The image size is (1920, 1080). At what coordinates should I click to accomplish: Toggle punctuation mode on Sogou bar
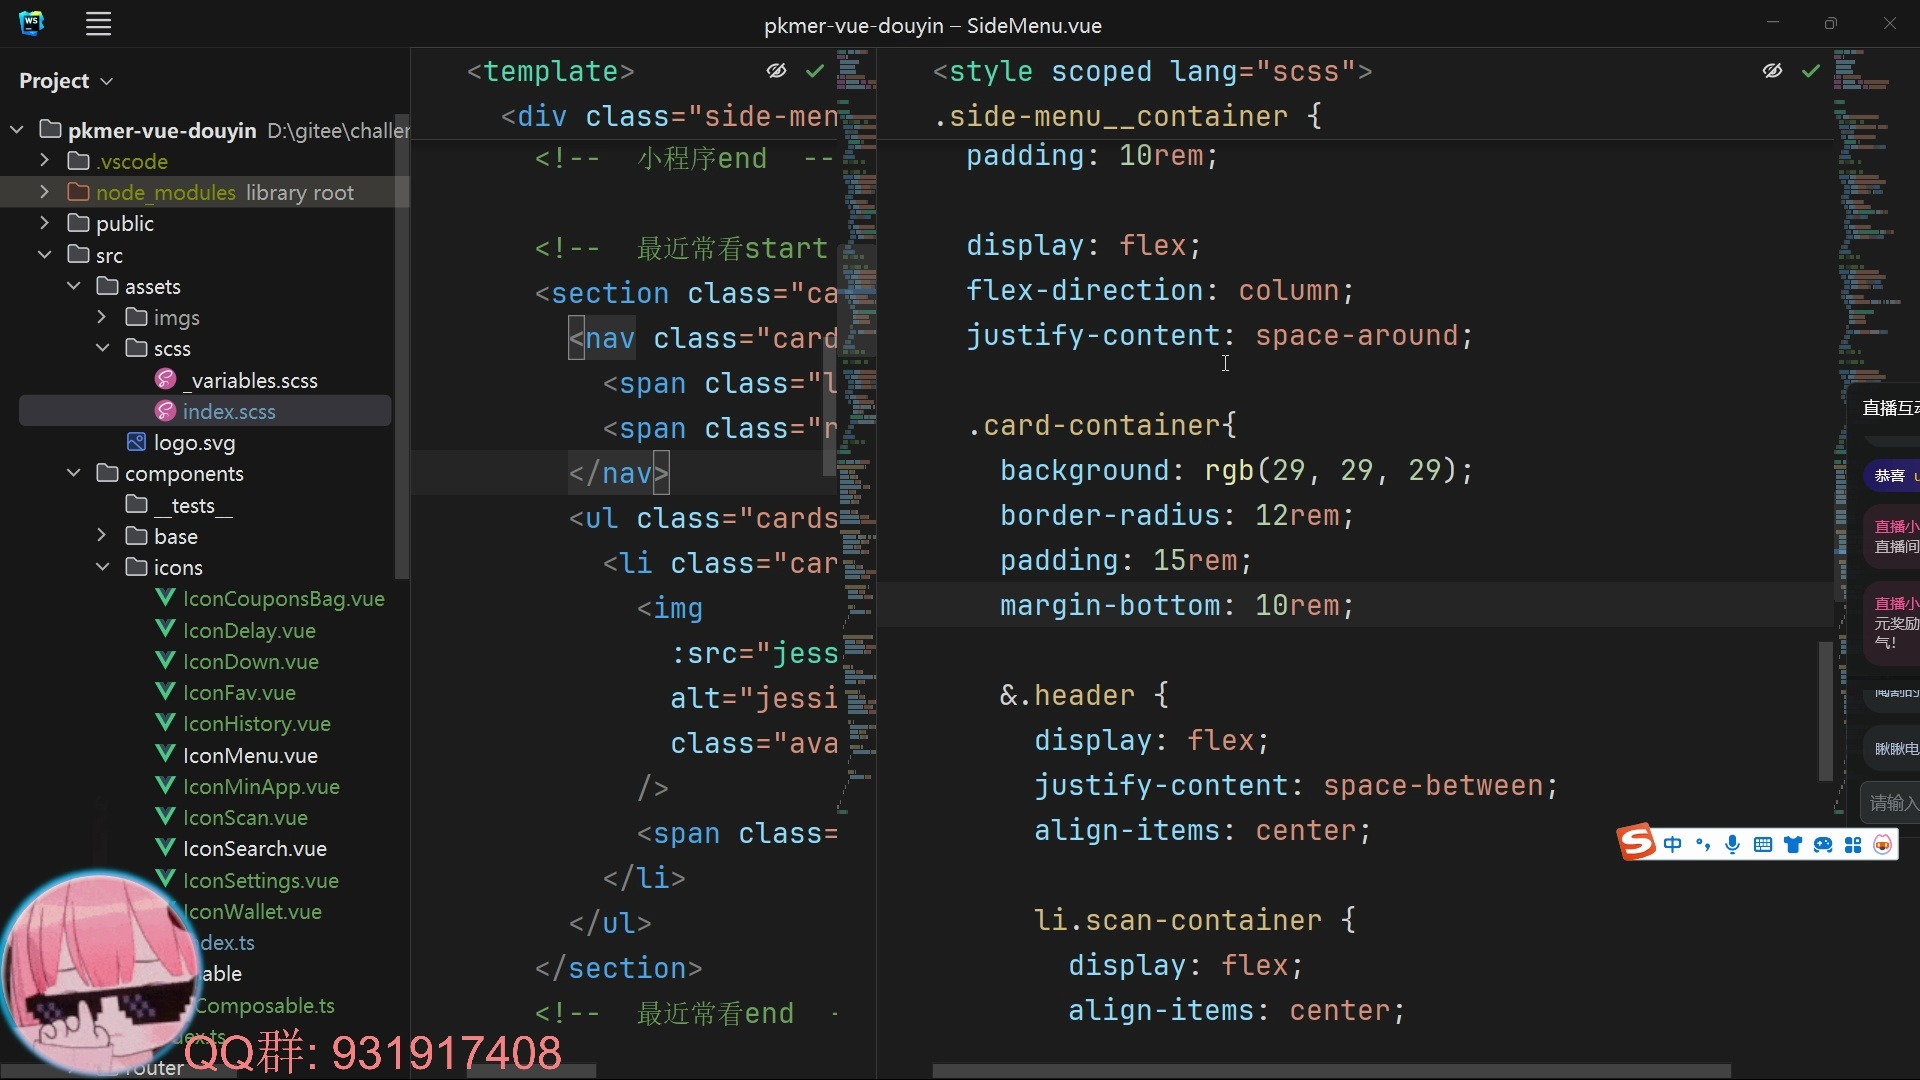point(1703,845)
